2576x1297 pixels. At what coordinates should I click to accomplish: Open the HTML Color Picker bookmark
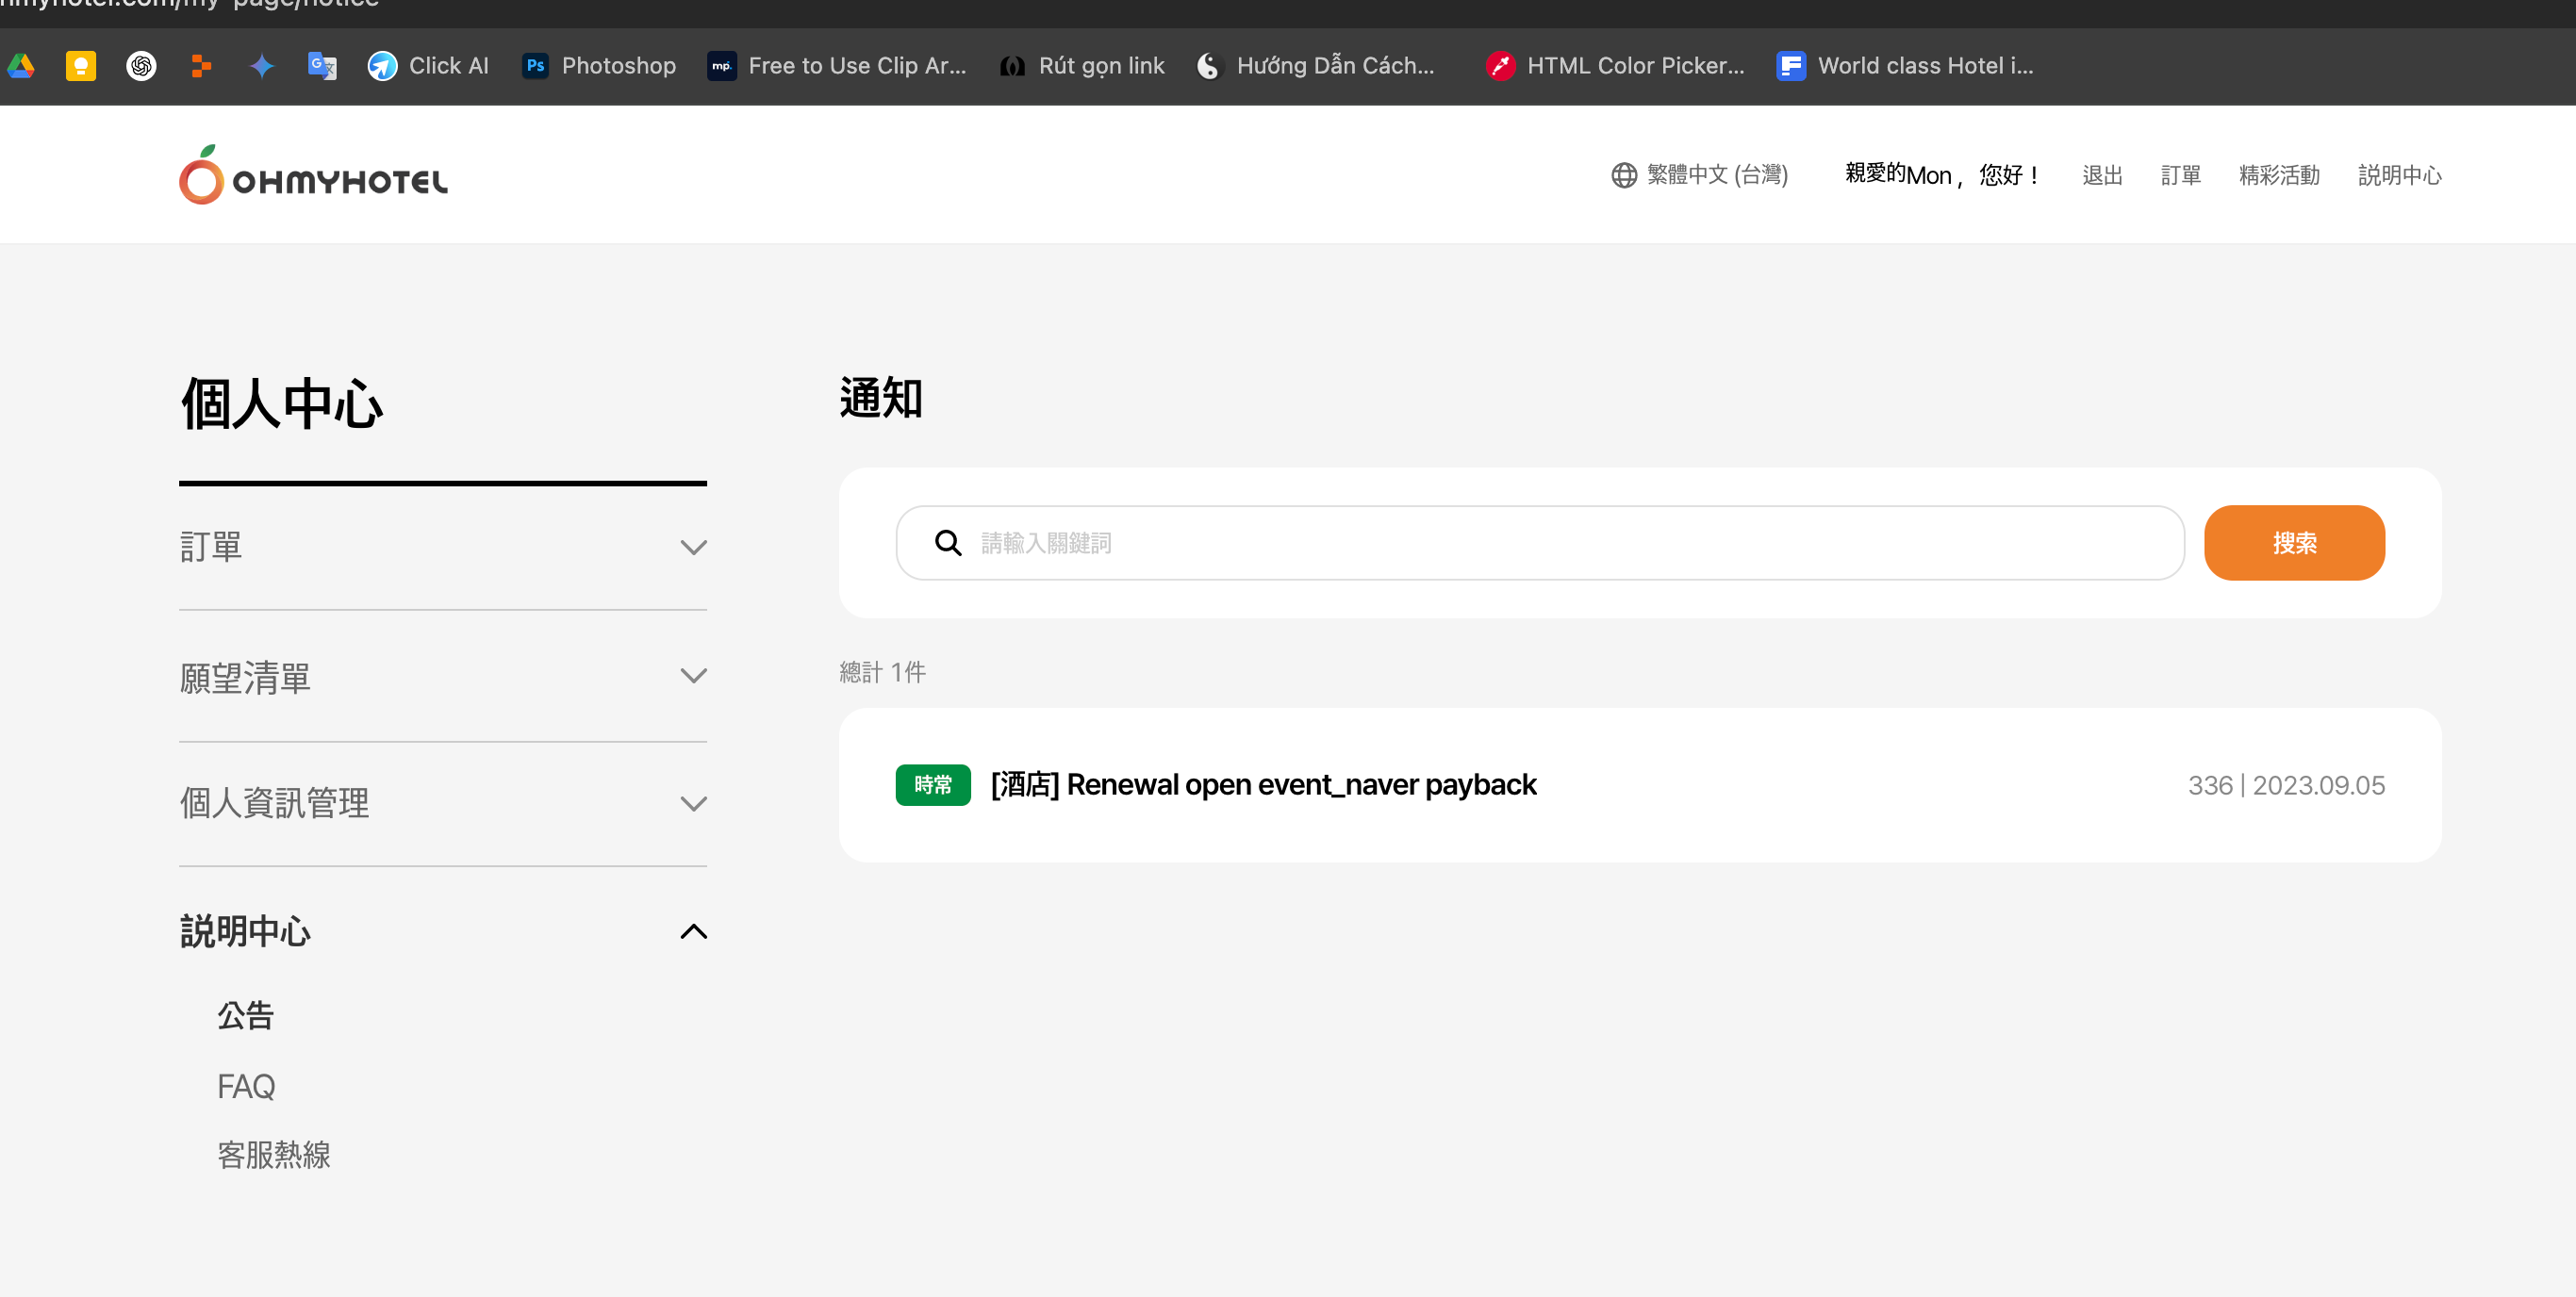(x=1615, y=66)
